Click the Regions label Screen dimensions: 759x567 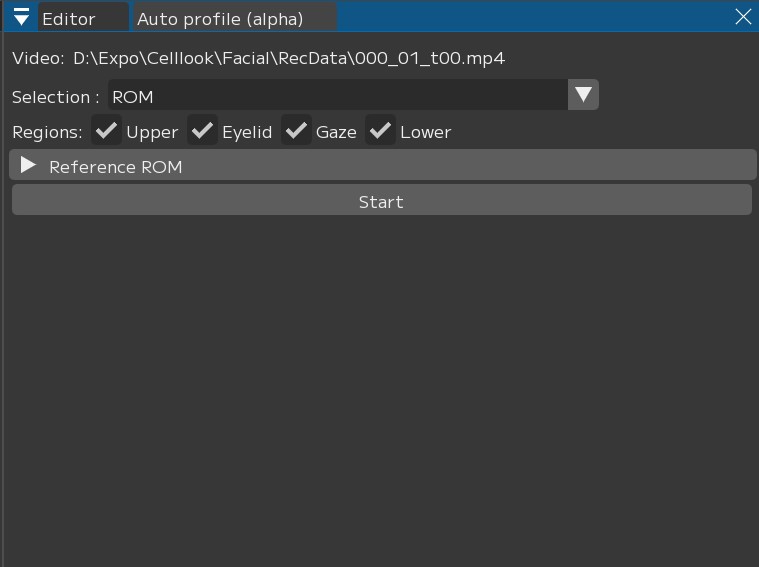point(47,132)
